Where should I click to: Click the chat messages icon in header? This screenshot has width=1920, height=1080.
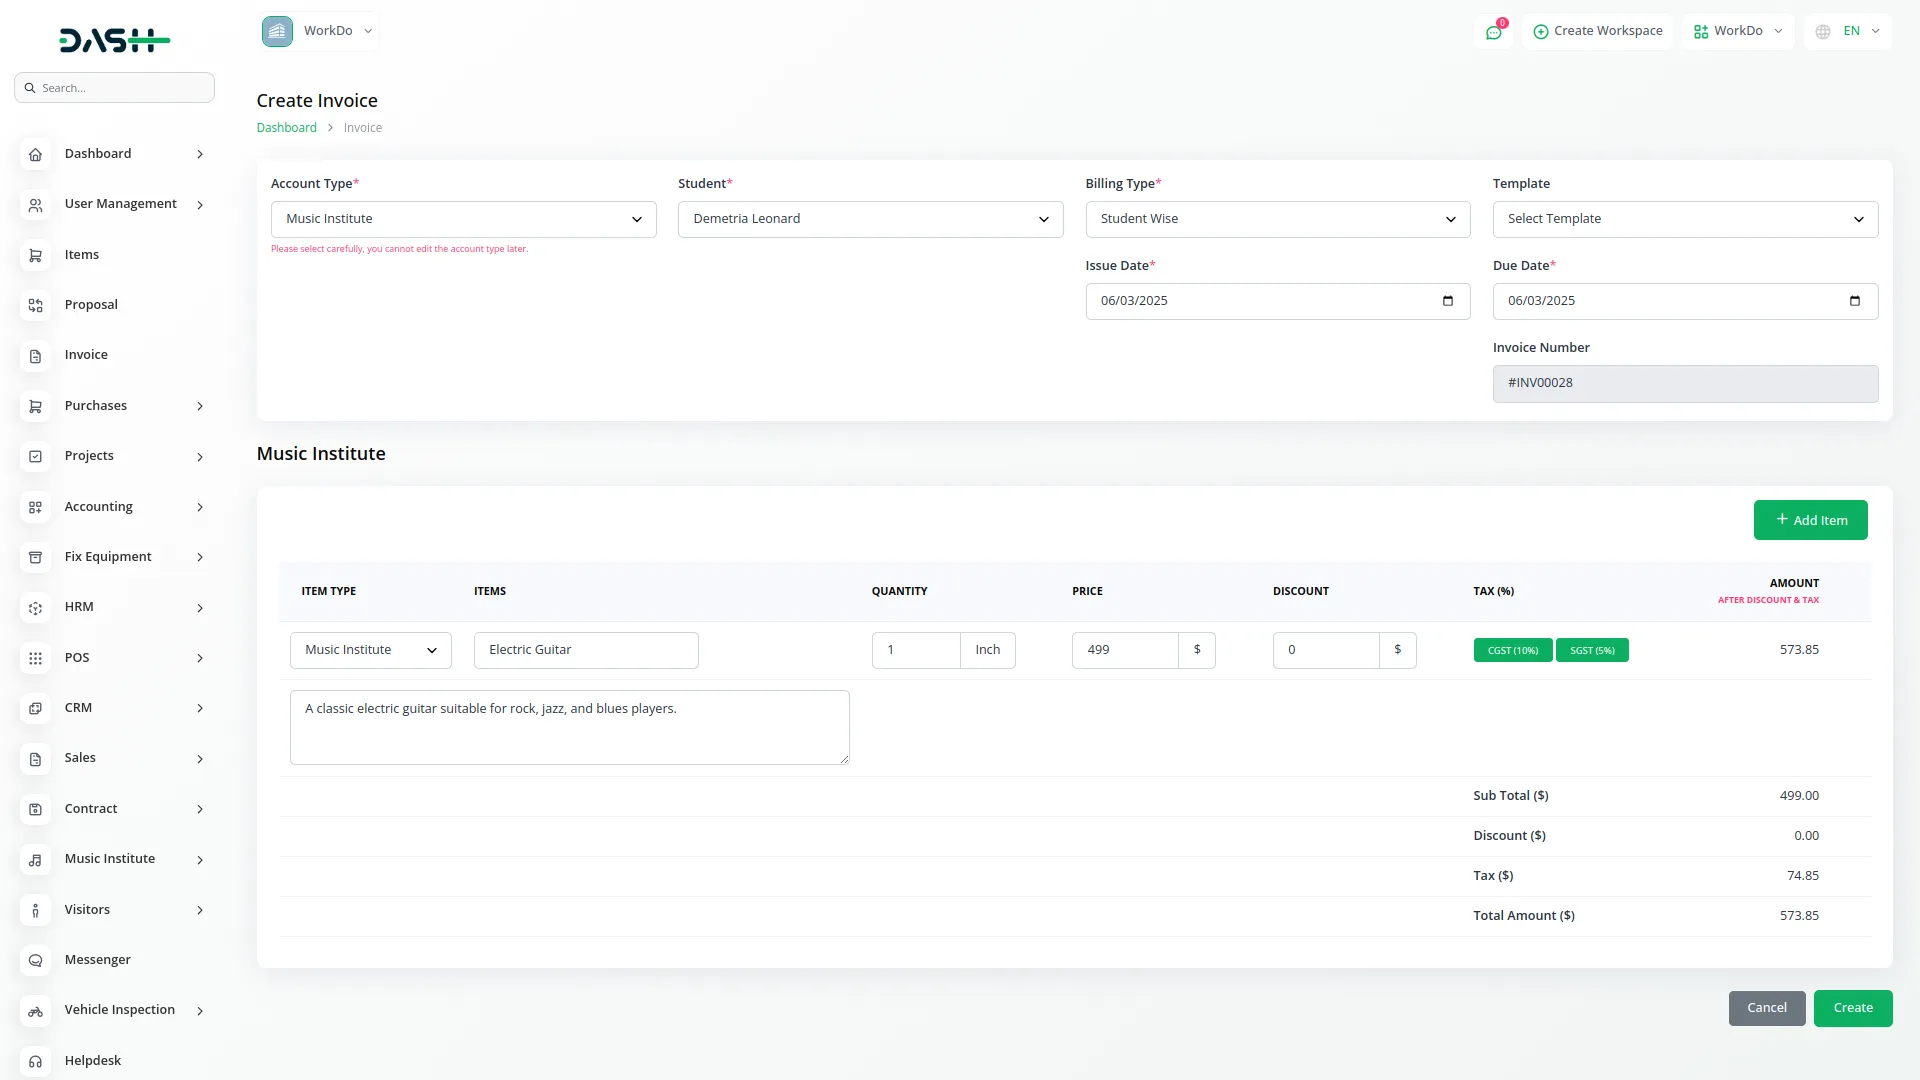point(1493,32)
